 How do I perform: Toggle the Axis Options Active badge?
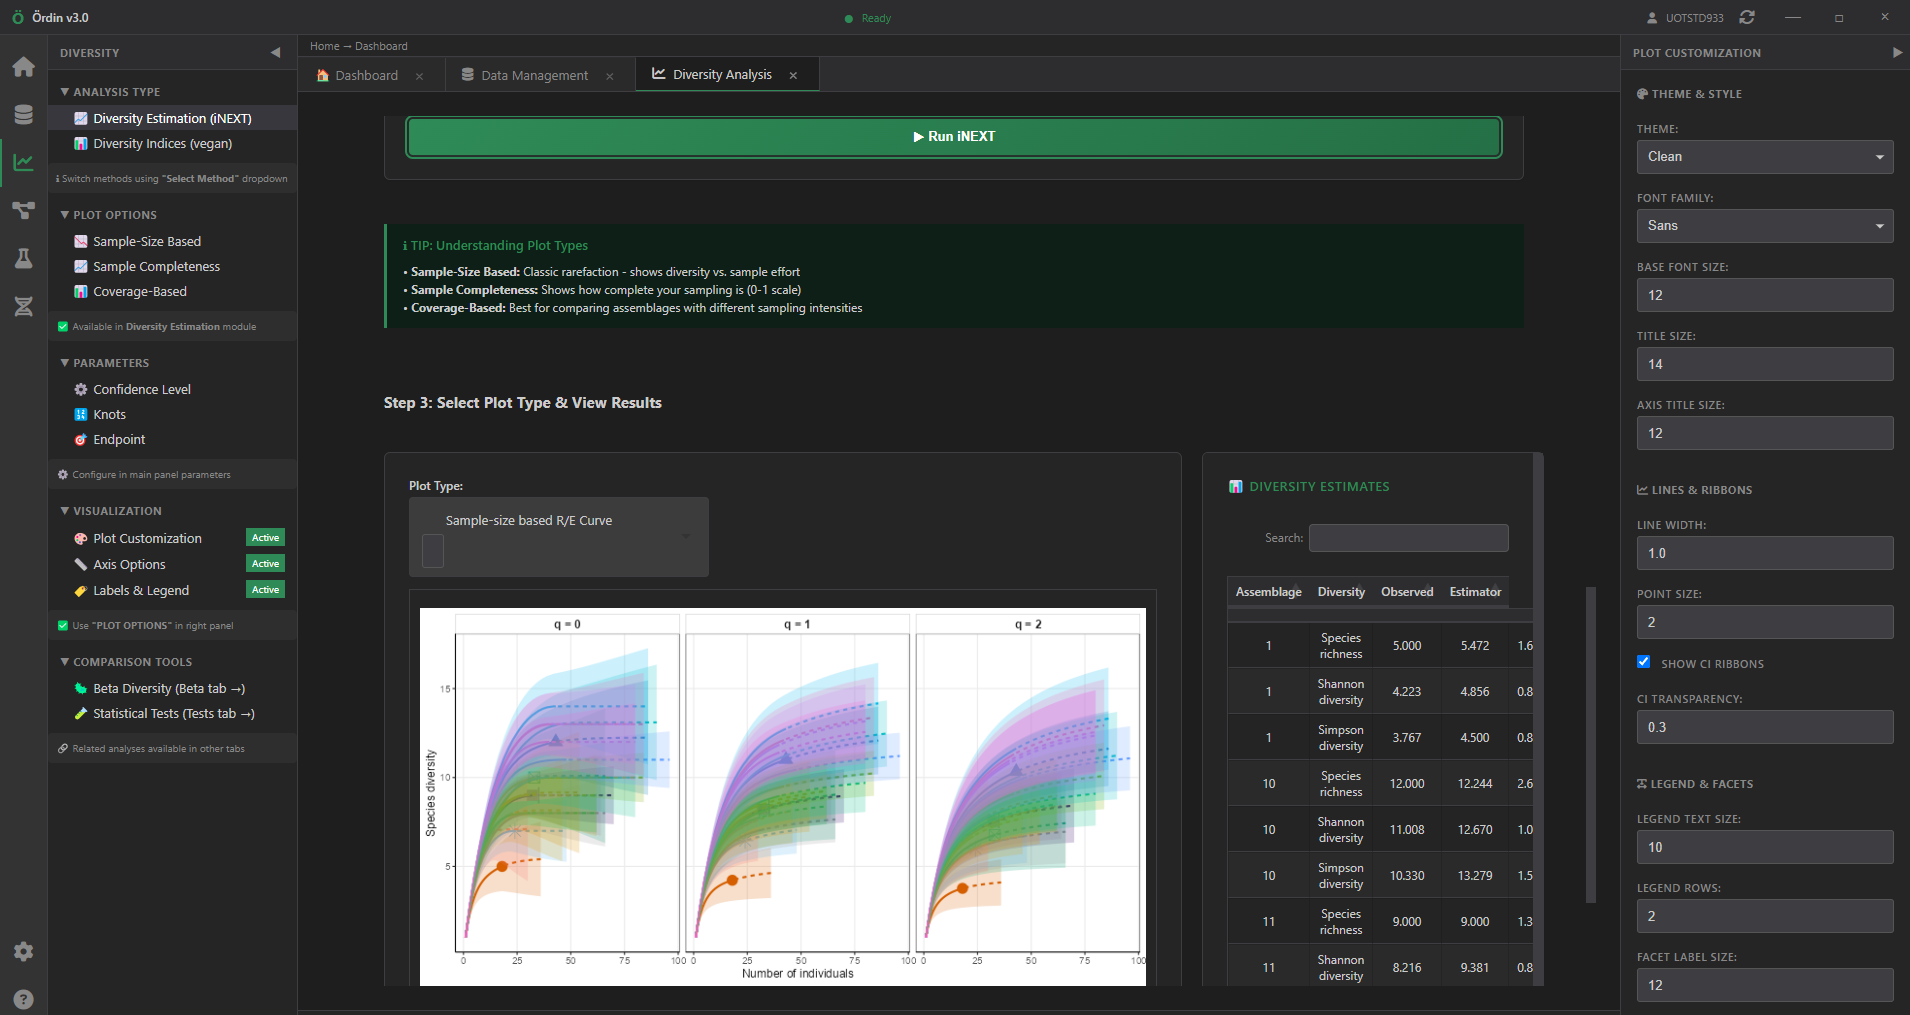(265, 564)
